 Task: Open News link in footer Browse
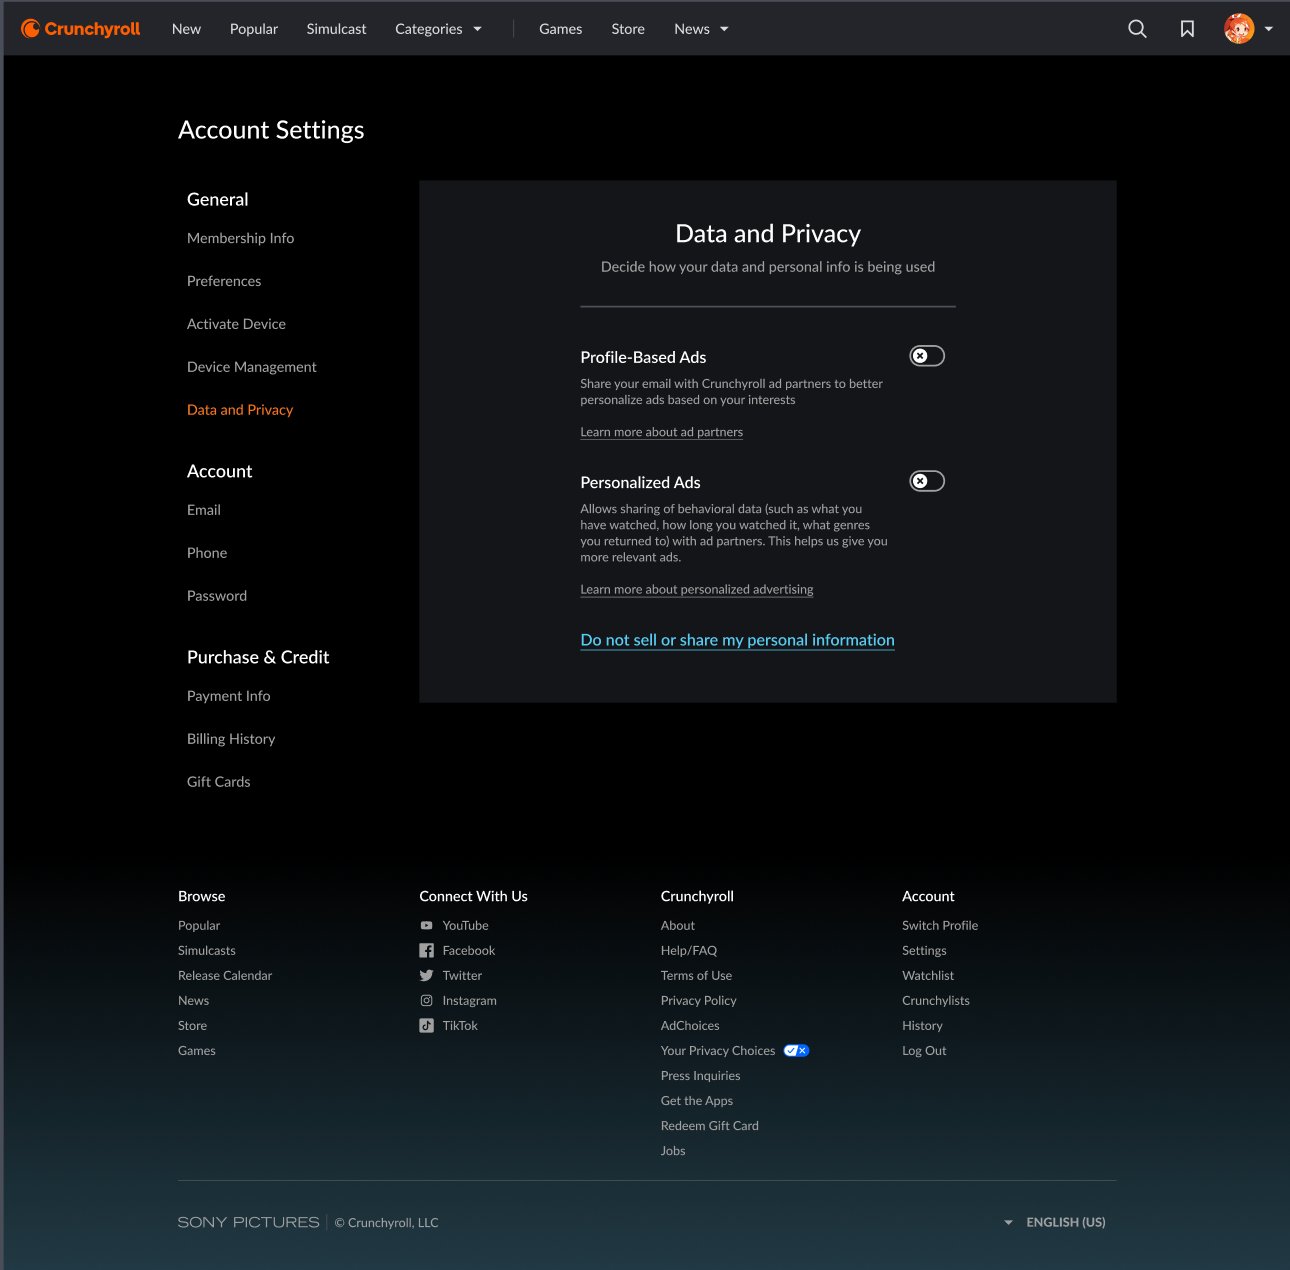coord(194,1001)
